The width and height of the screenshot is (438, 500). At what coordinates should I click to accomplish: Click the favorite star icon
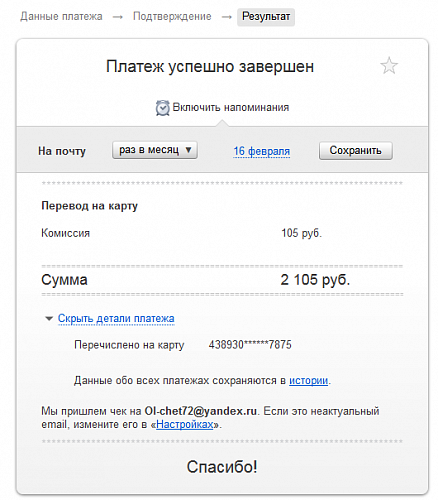(x=389, y=66)
